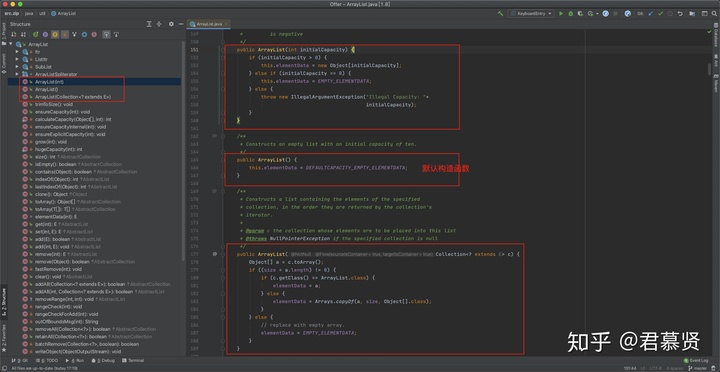Toggle Show Inherited green icon

coord(36,34)
